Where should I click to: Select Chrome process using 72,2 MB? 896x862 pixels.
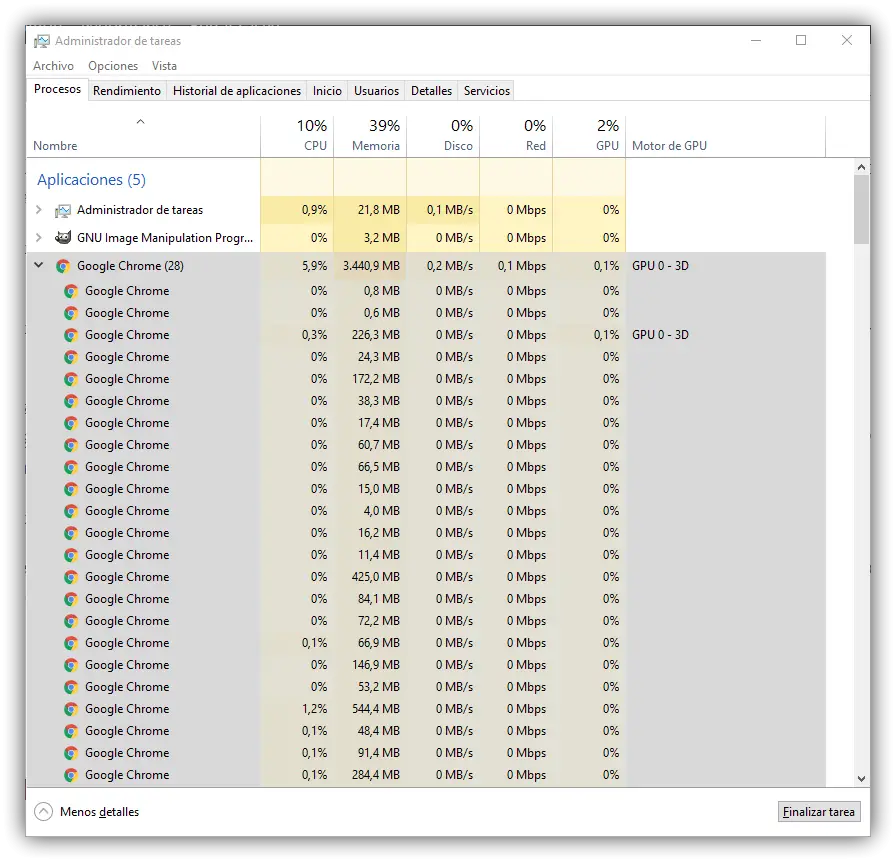426,621
